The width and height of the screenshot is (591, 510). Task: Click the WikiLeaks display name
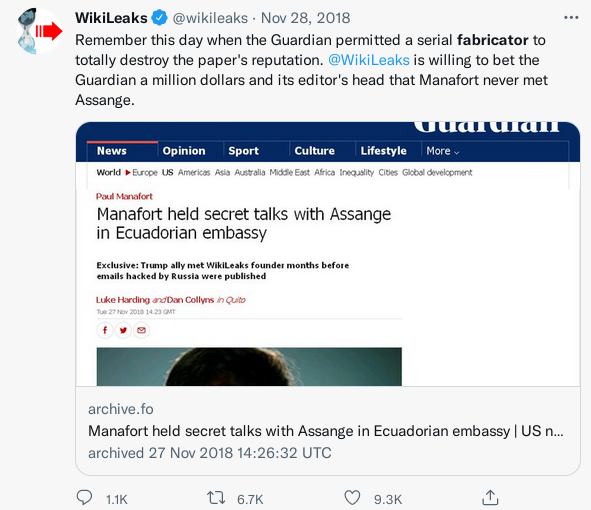pos(111,18)
